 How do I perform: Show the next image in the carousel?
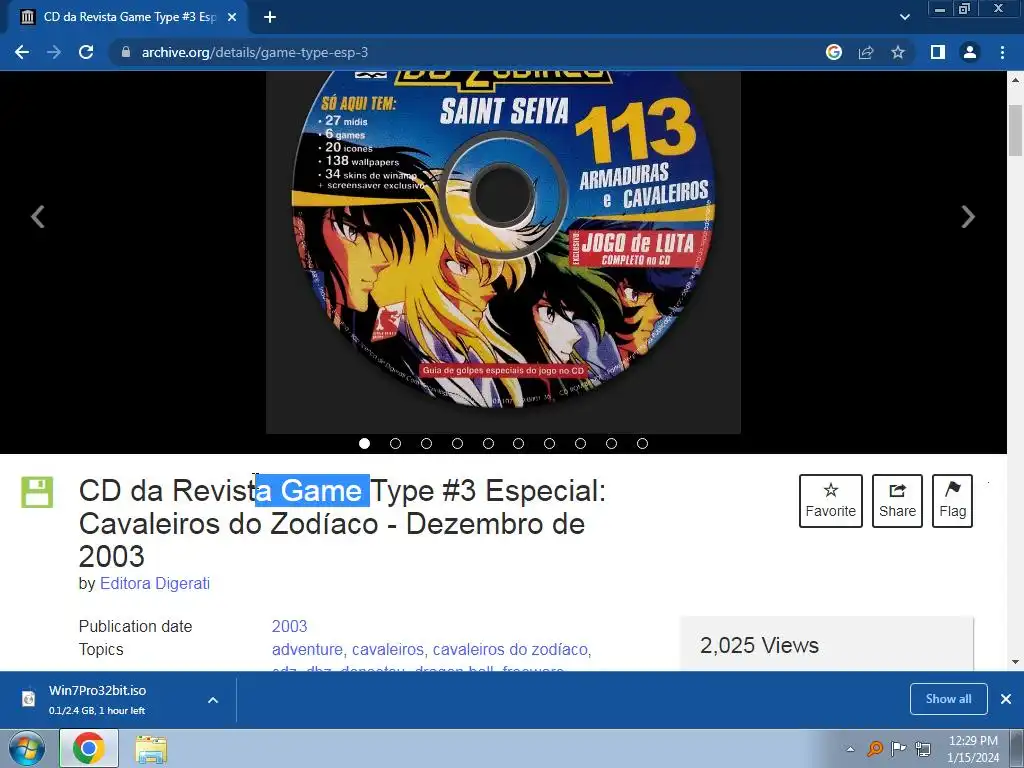coord(968,217)
